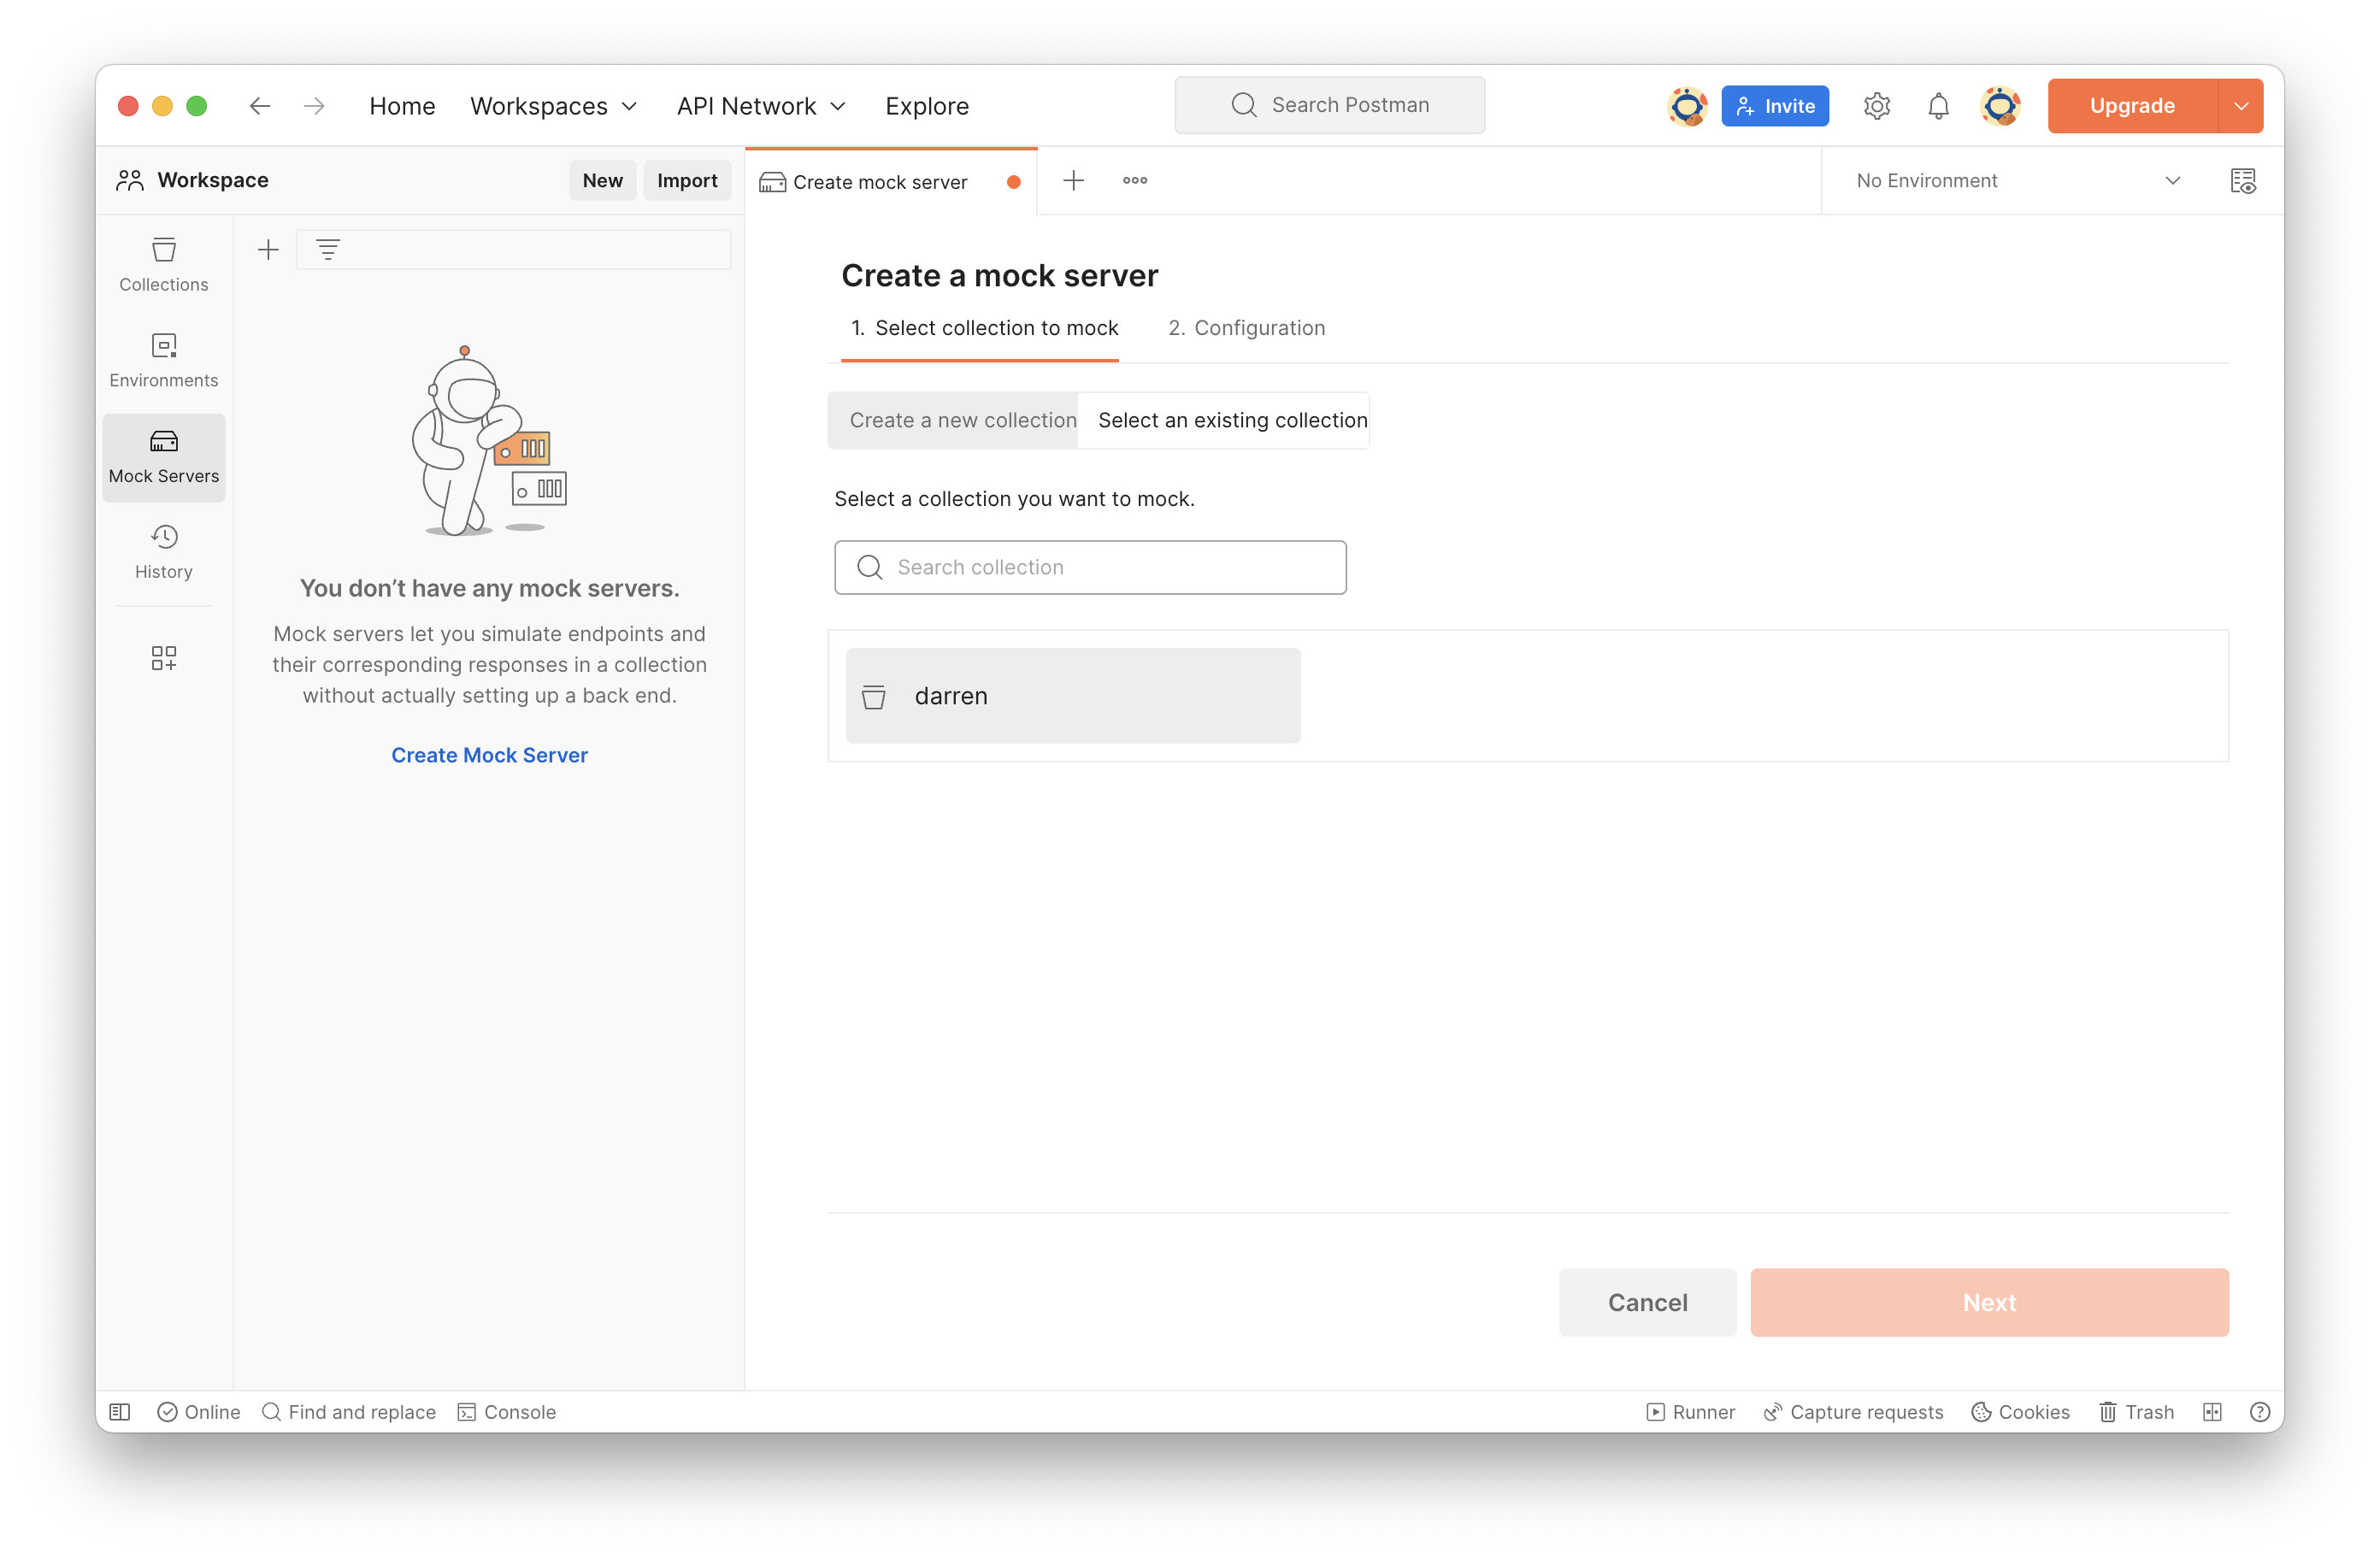
Task: Click the Search collection input field
Action: pyautogui.click(x=1090, y=567)
